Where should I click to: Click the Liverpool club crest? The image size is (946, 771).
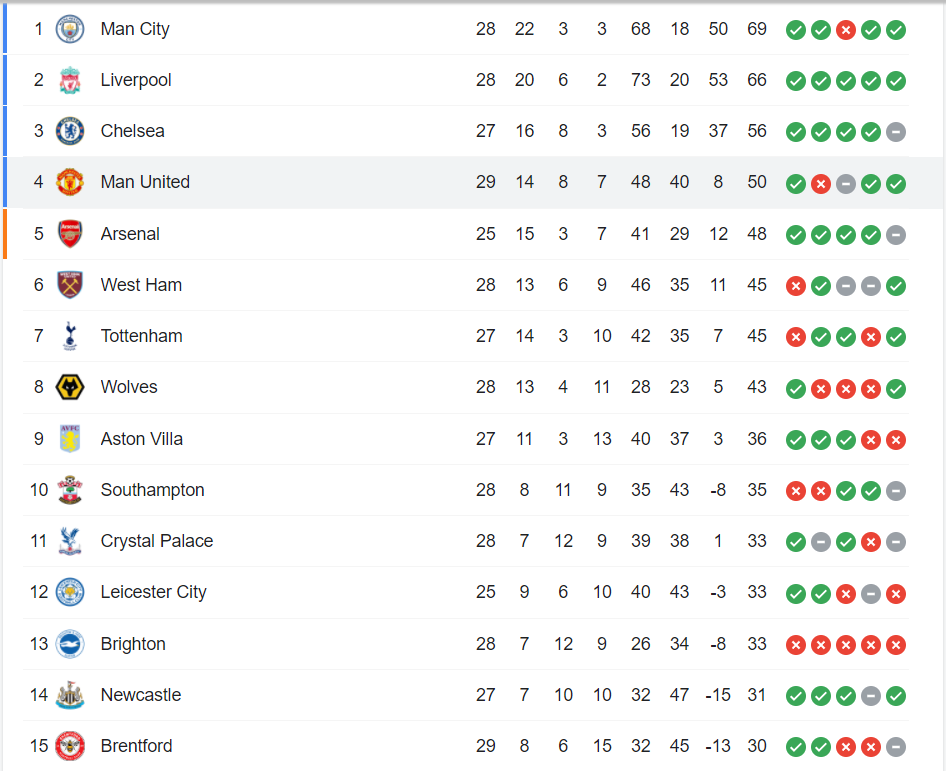(70, 80)
